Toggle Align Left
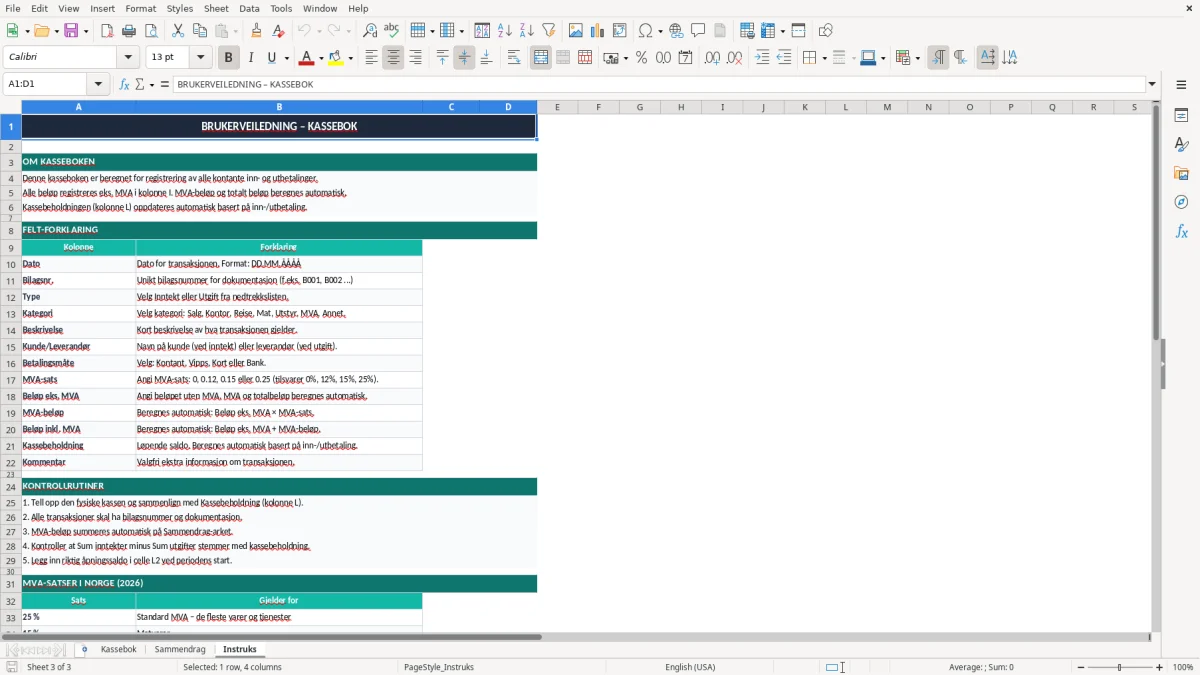Screen dimensions: 1200x675 [x=371, y=58]
